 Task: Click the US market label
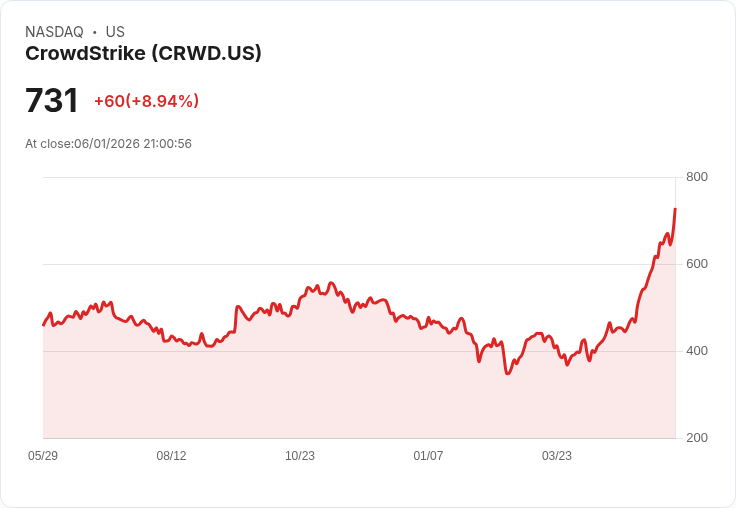tap(115, 32)
